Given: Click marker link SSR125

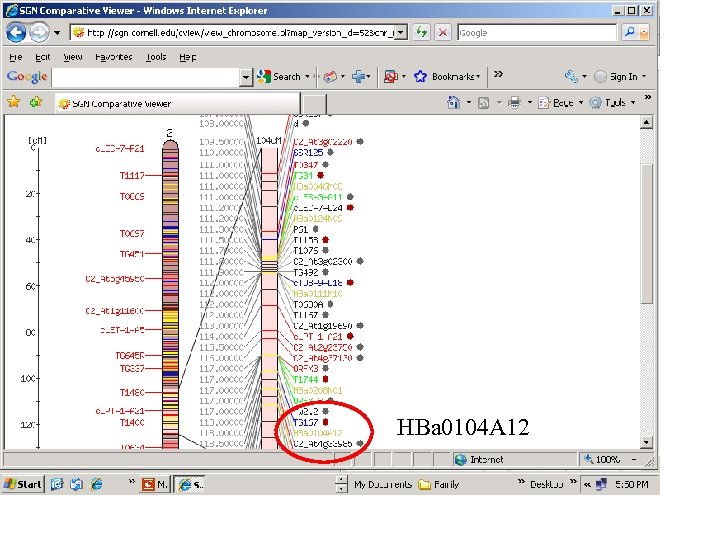Looking at the screenshot, I should coord(308,152).
